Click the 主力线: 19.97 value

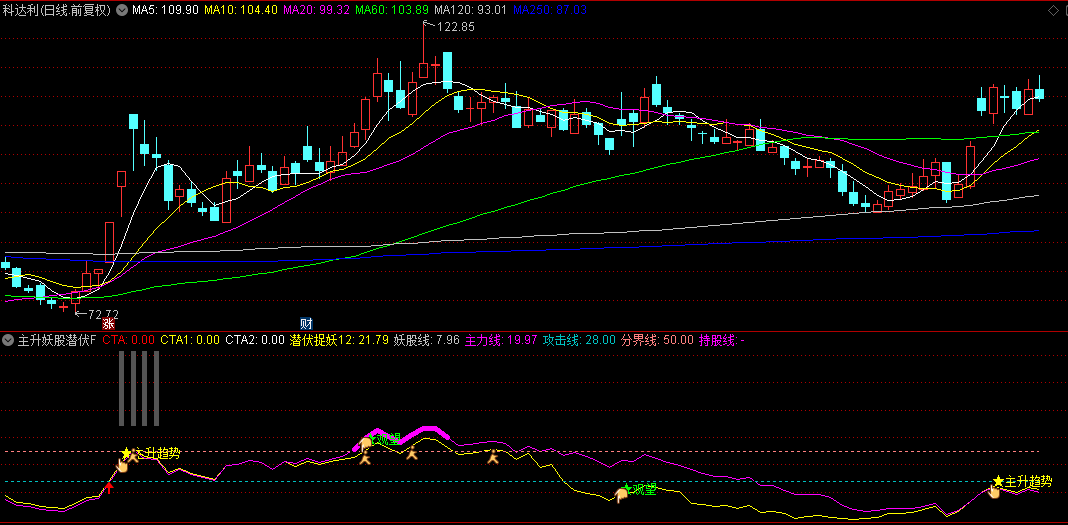click(501, 339)
